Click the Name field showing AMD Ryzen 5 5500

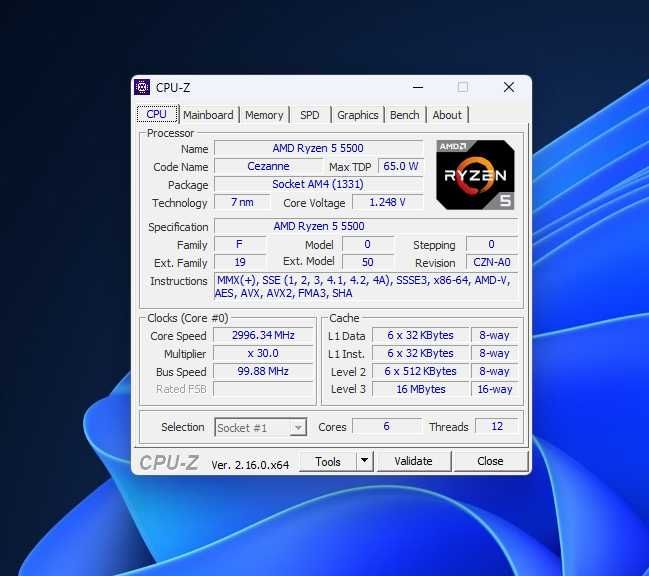pyautogui.click(x=318, y=148)
